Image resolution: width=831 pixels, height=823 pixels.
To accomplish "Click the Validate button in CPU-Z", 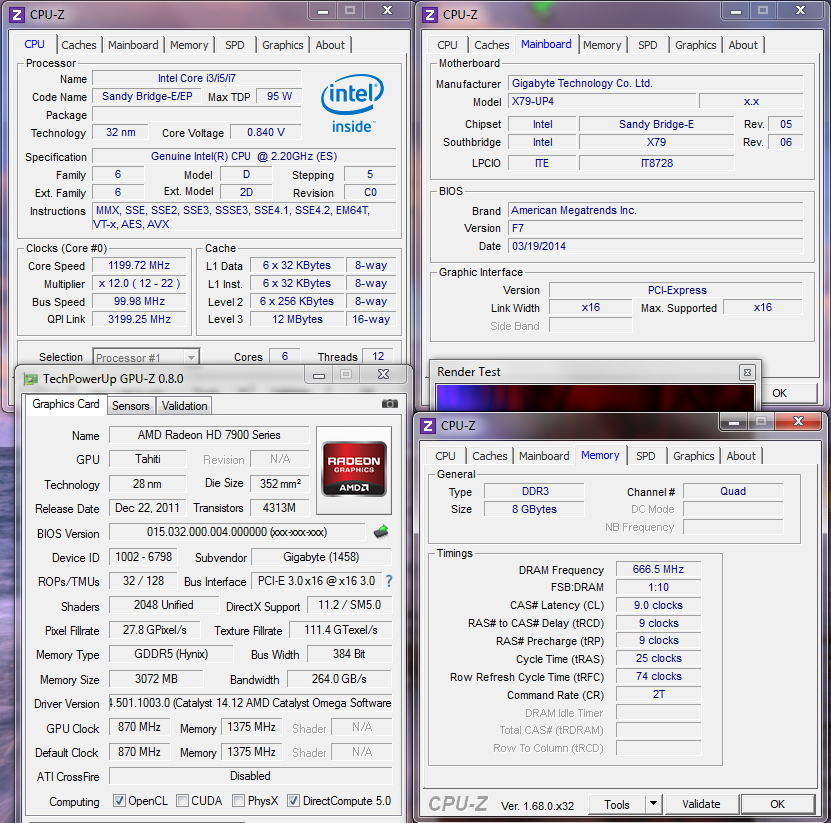I will [701, 804].
